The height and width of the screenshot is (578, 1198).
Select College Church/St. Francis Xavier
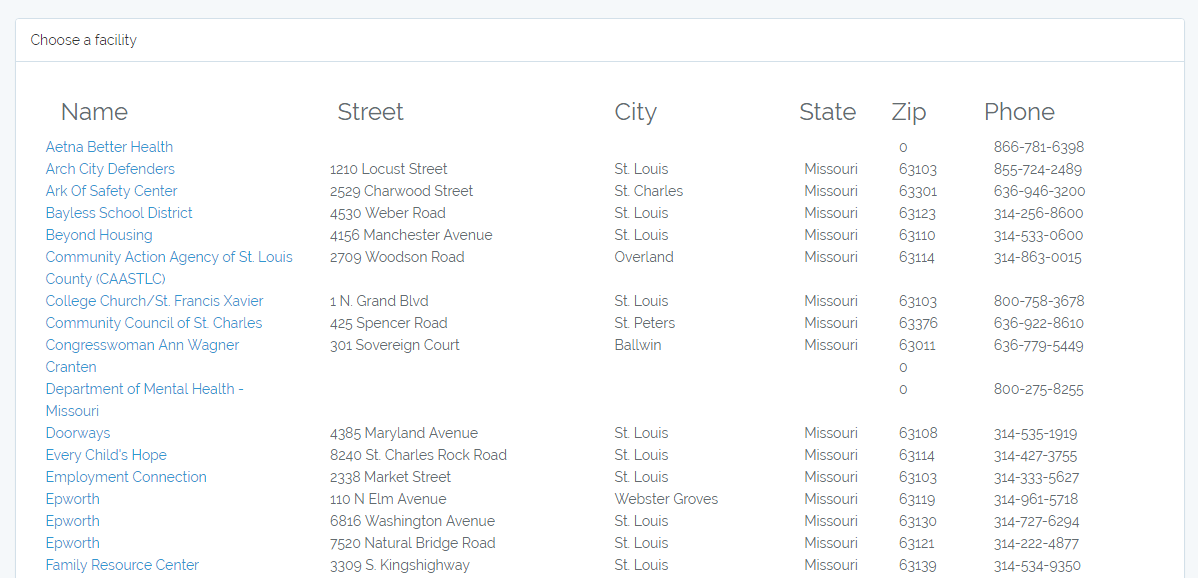pyautogui.click(x=154, y=301)
